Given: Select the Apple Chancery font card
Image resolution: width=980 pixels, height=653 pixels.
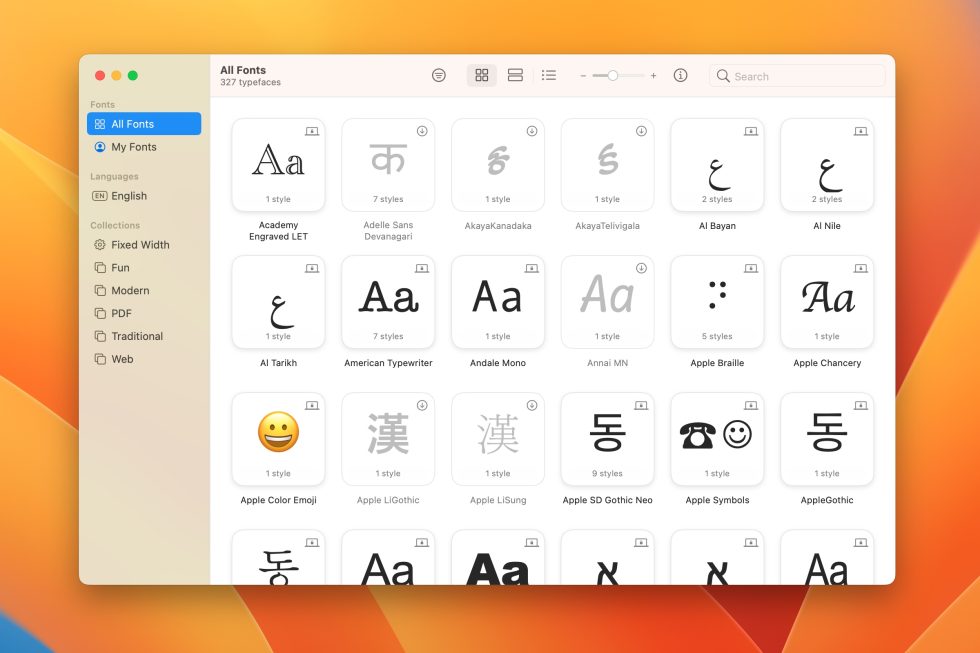Looking at the screenshot, I should click(827, 302).
